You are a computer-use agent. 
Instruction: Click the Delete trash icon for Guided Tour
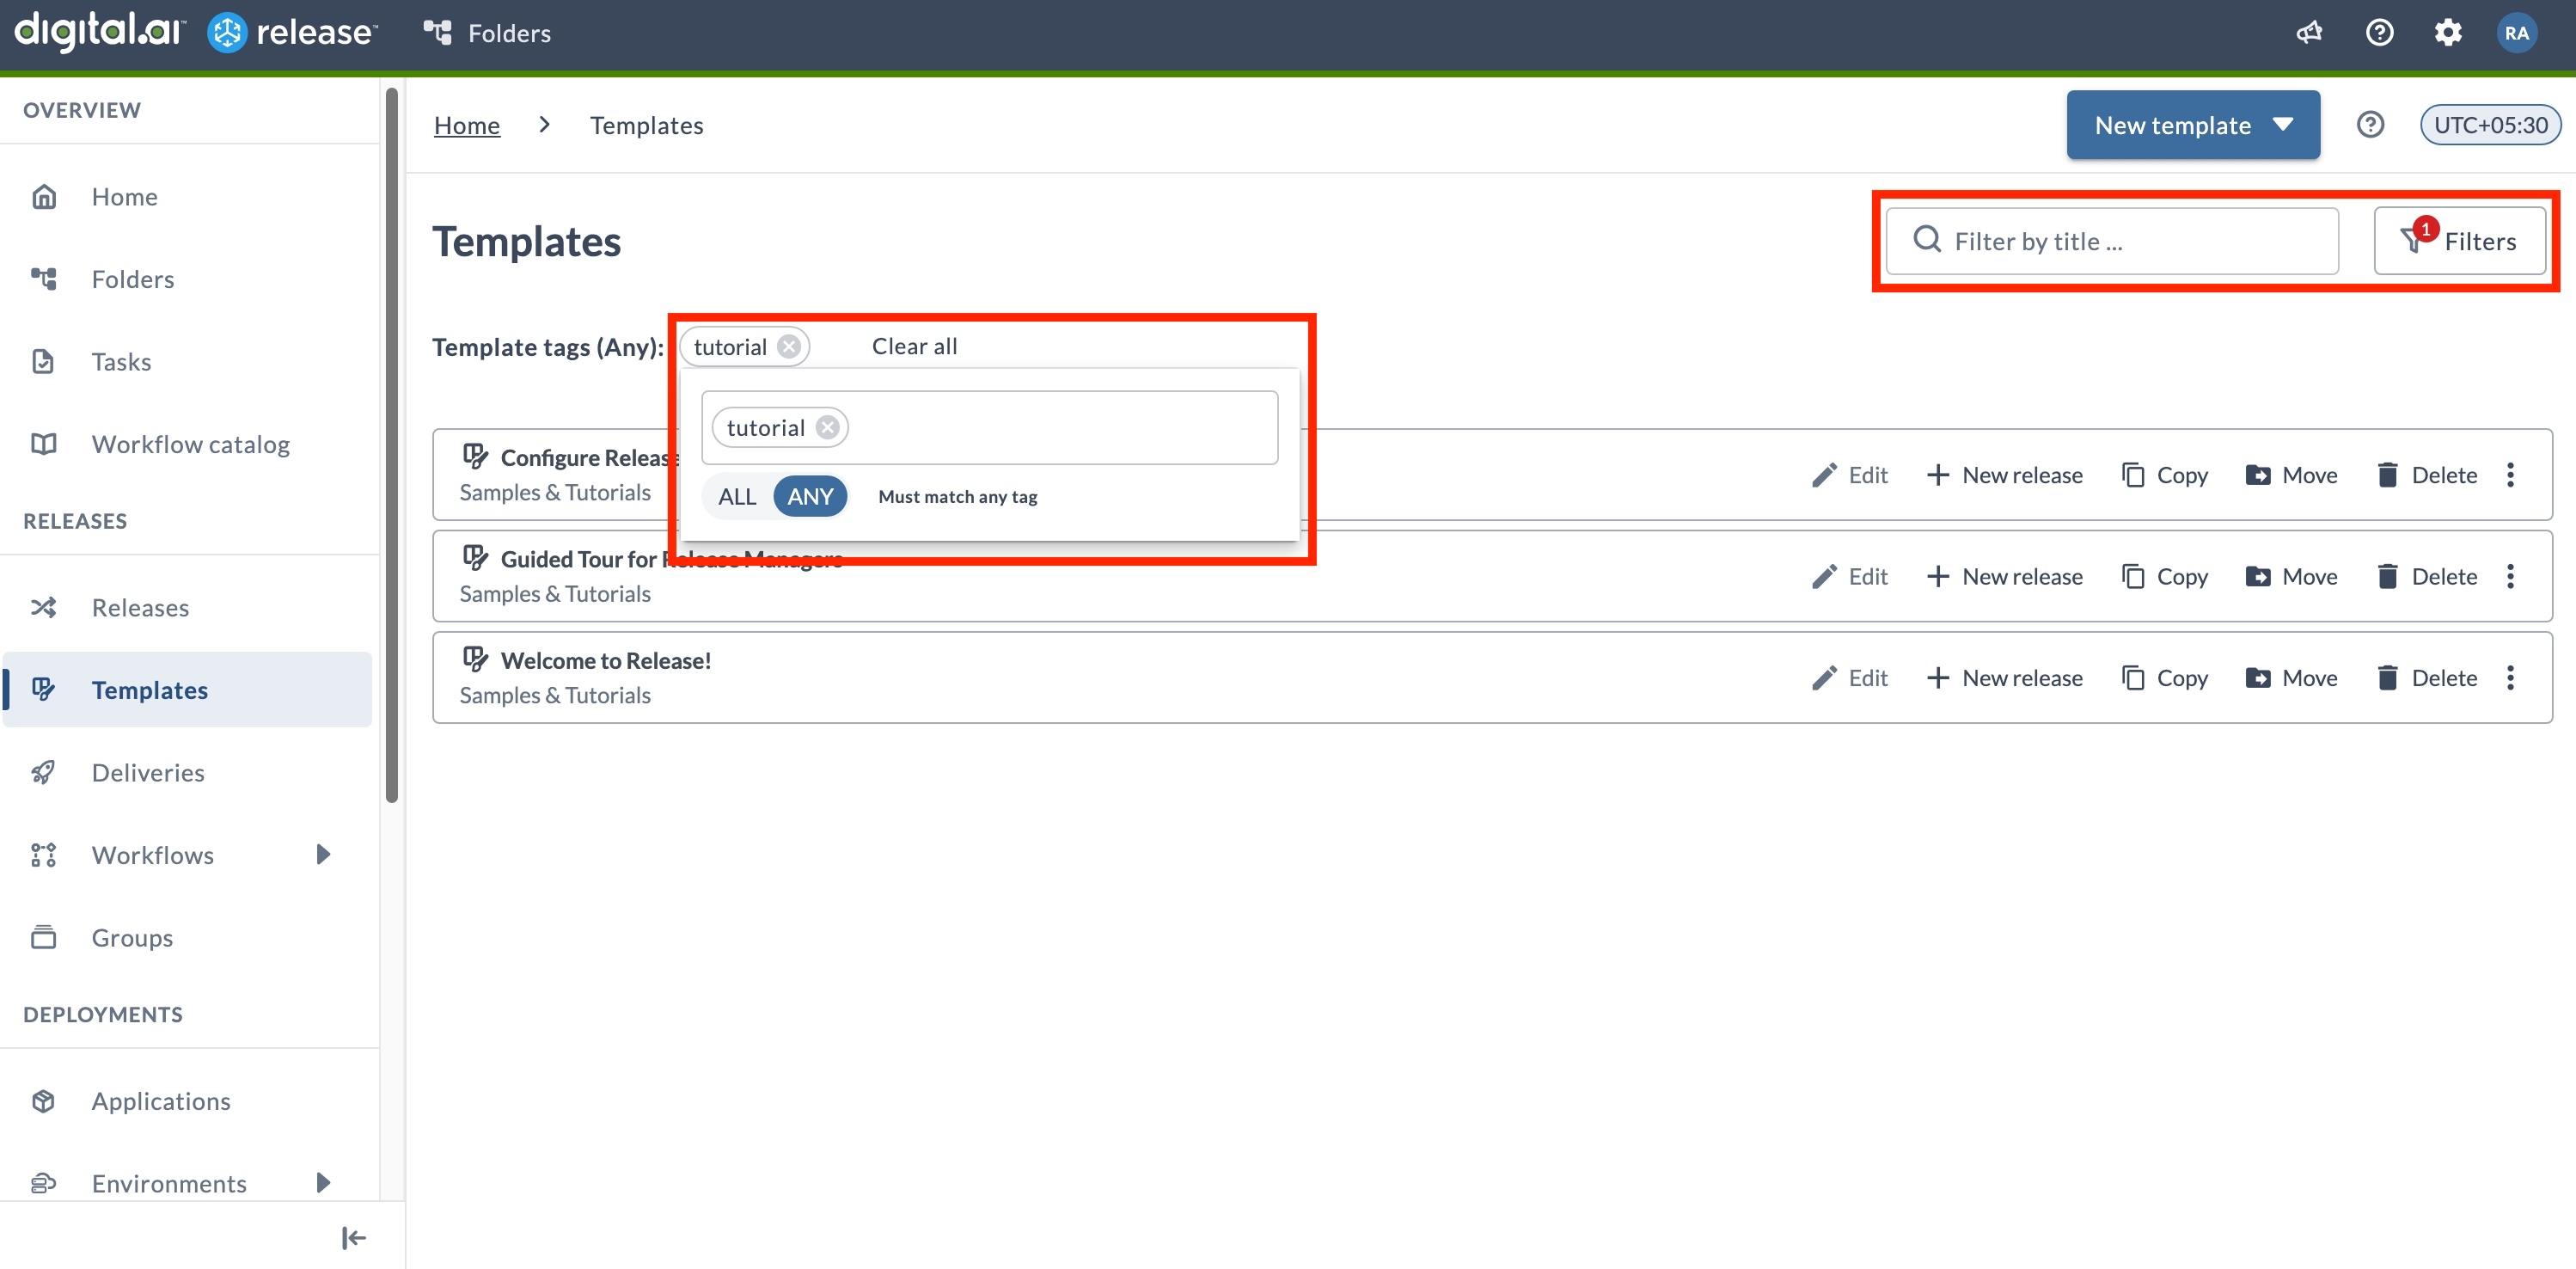pos(2386,577)
